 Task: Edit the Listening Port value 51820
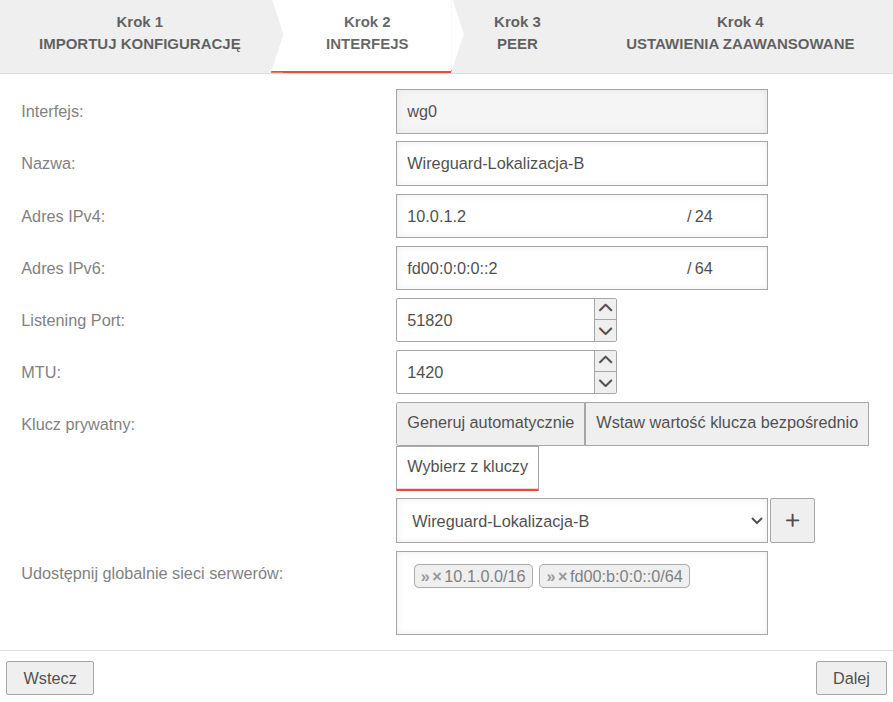coord(495,320)
